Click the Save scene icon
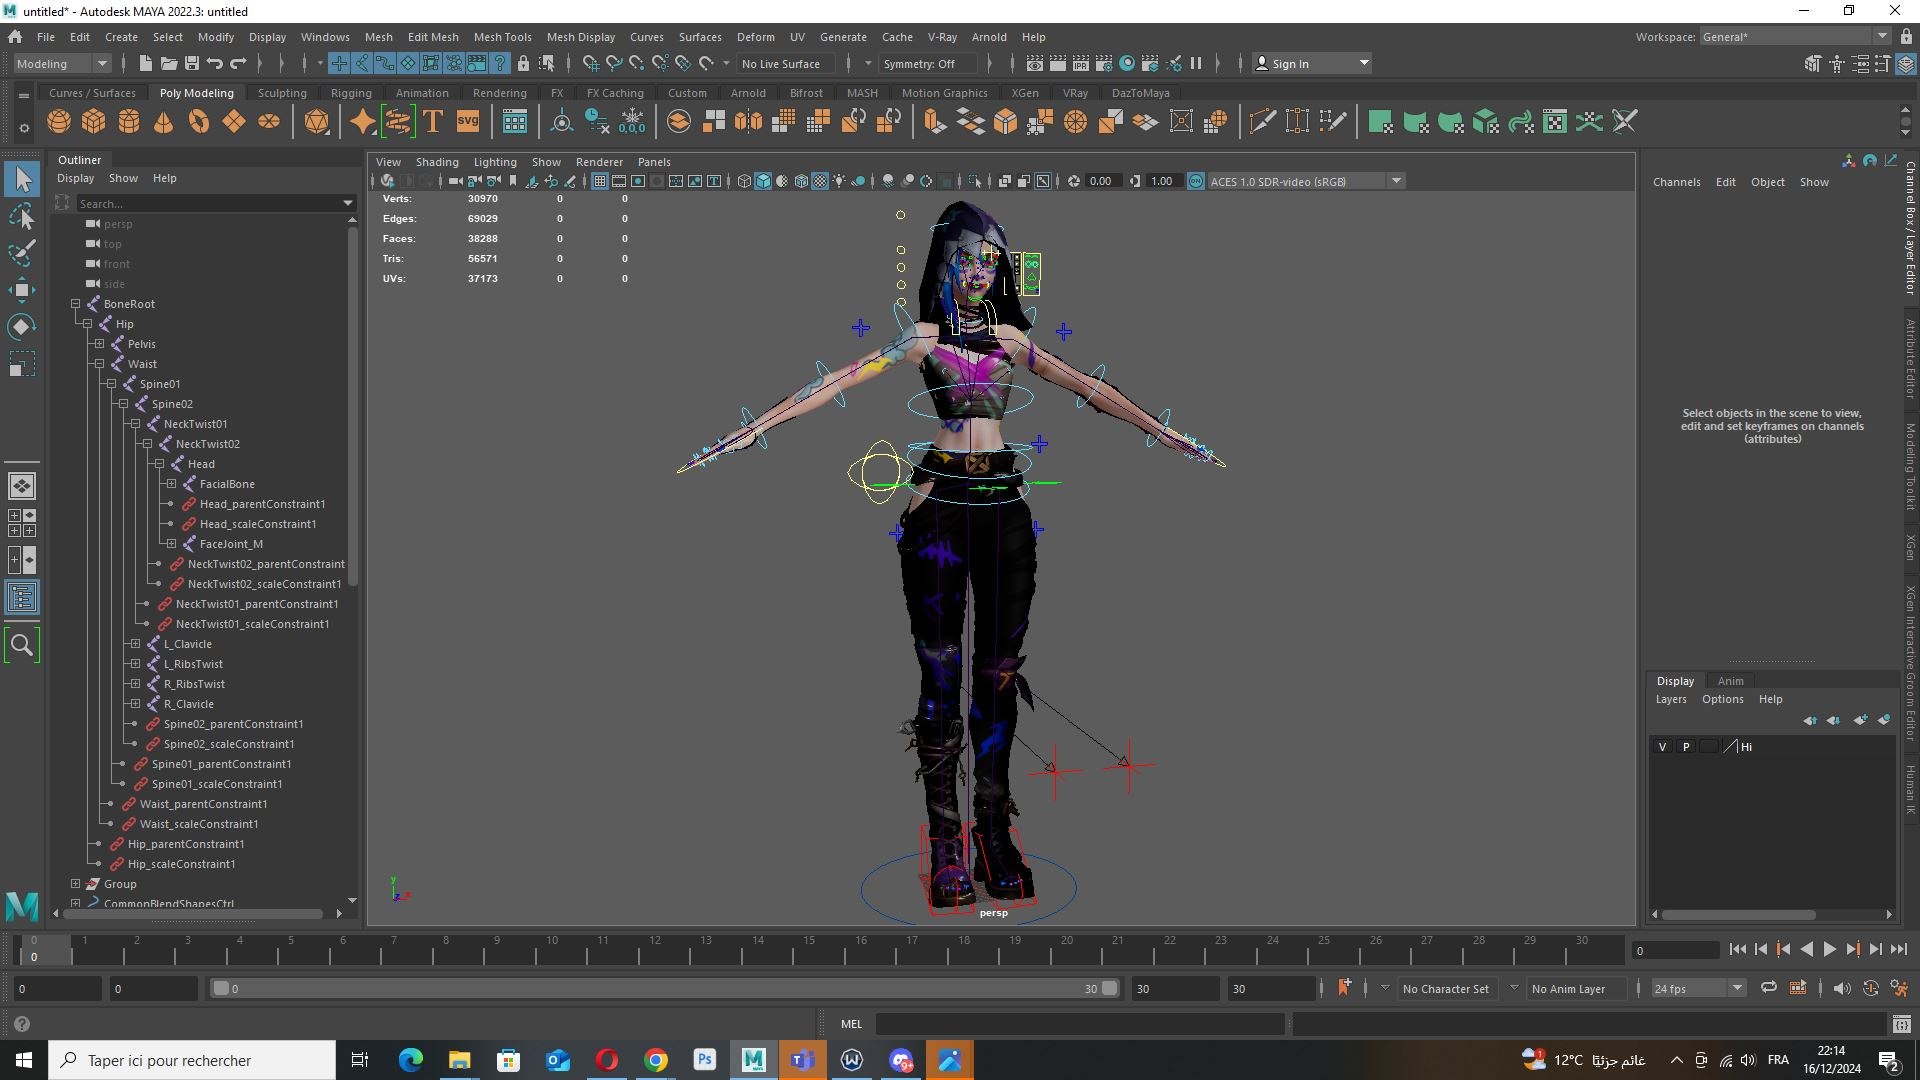This screenshot has width=1920, height=1080. (191, 63)
